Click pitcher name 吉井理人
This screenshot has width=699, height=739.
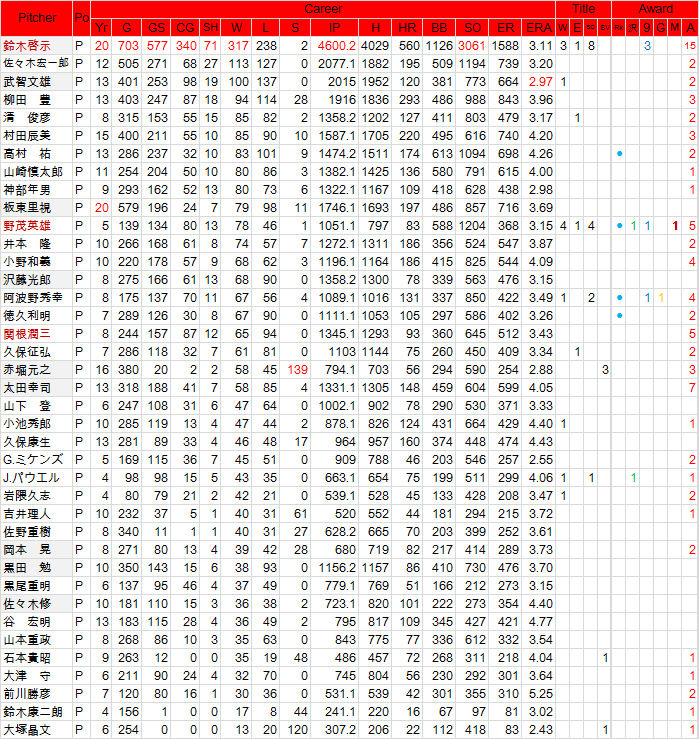click(27, 514)
